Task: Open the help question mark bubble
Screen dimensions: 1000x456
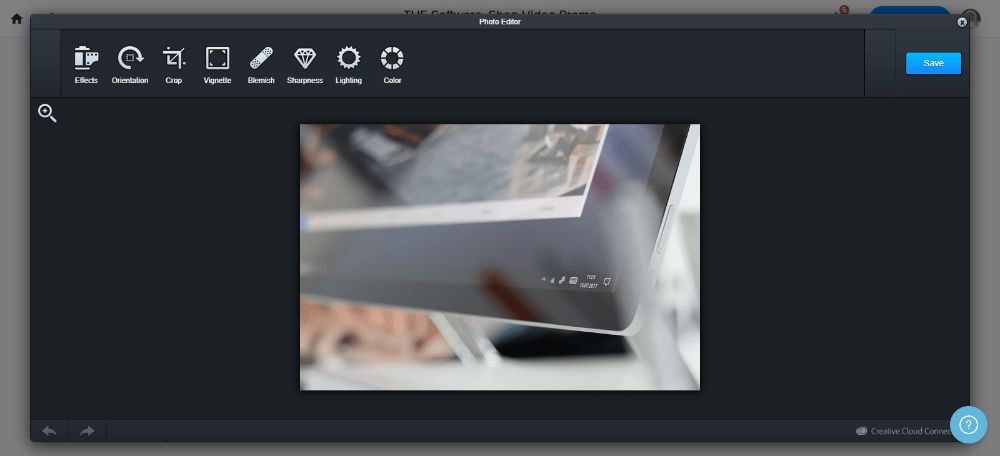Action: pos(968,425)
